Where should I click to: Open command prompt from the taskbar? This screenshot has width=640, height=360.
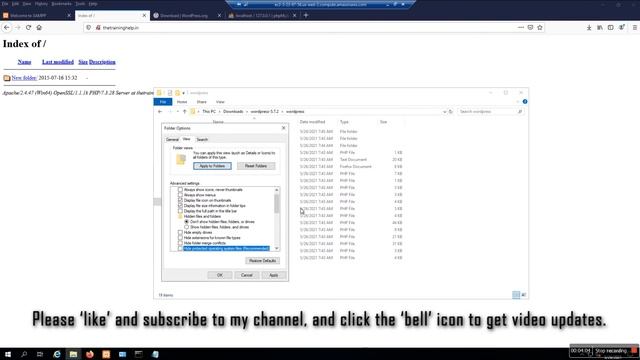(x=138, y=354)
